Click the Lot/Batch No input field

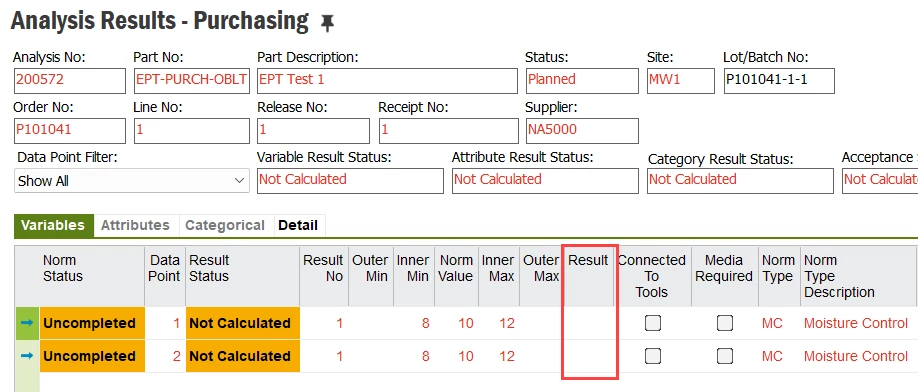pyautogui.click(x=779, y=81)
